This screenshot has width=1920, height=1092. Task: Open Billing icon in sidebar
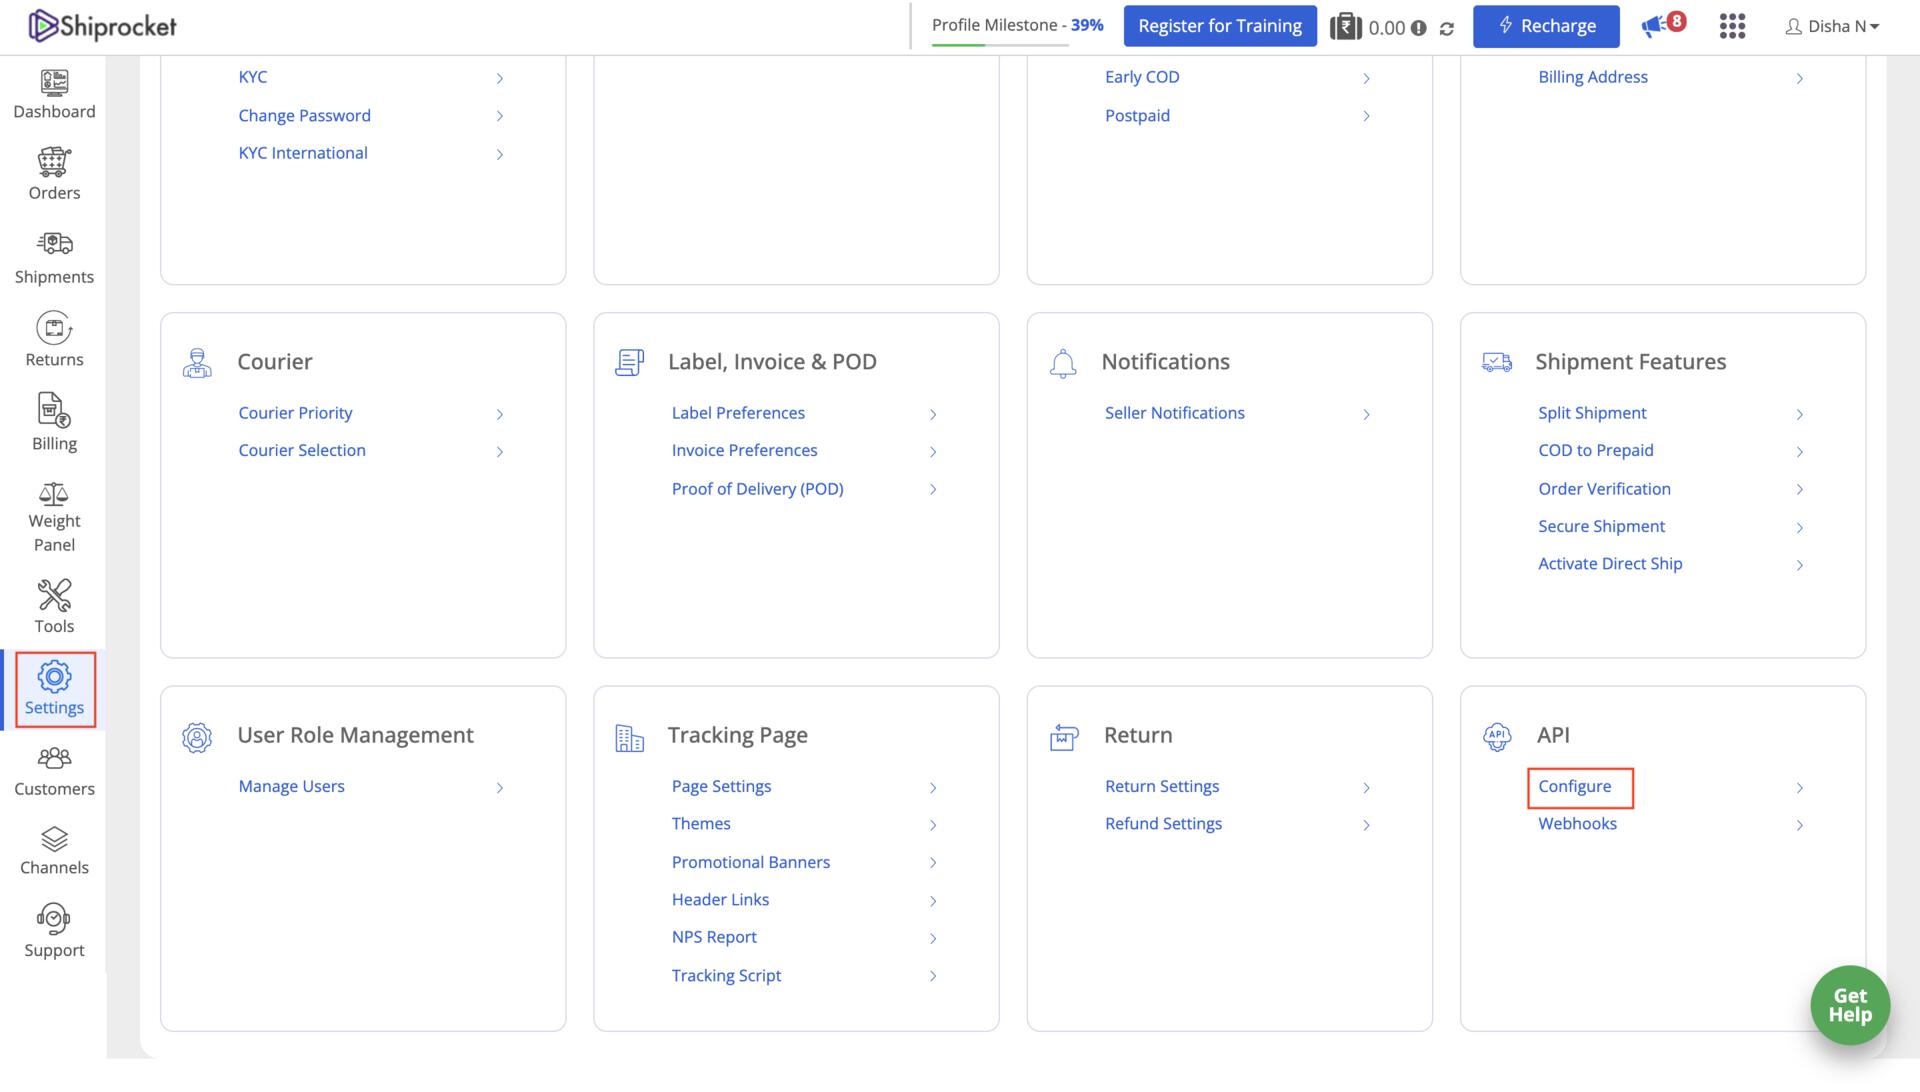[x=54, y=410]
